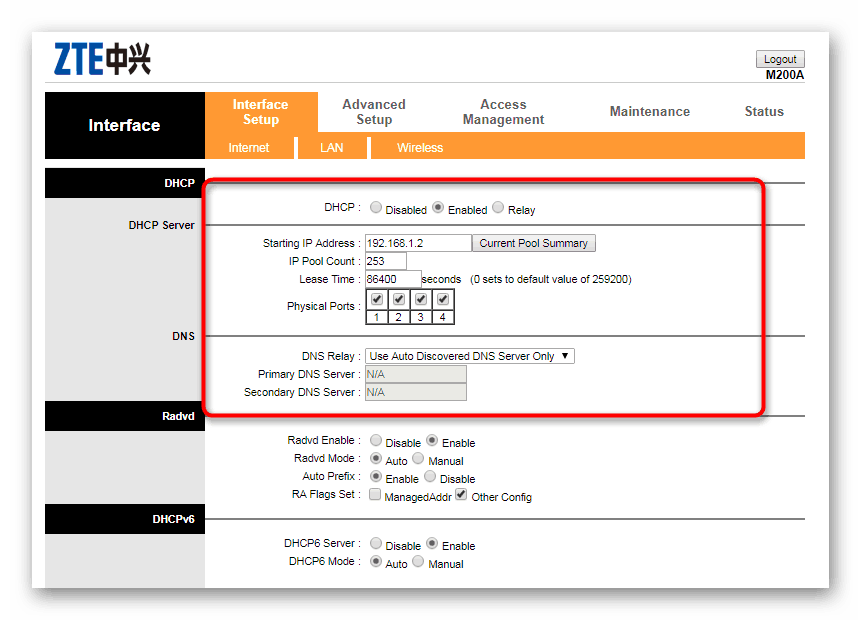Open the Access Management tab

tap(503, 110)
